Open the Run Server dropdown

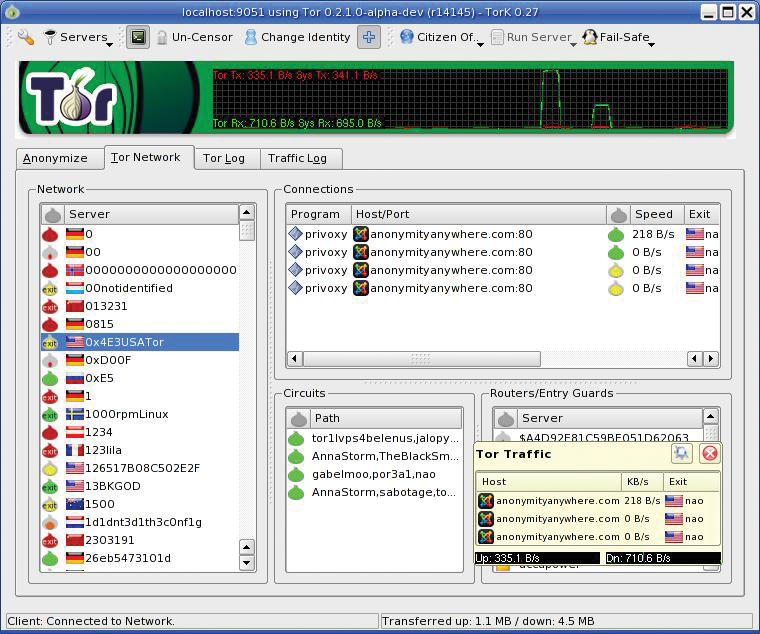coord(534,37)
